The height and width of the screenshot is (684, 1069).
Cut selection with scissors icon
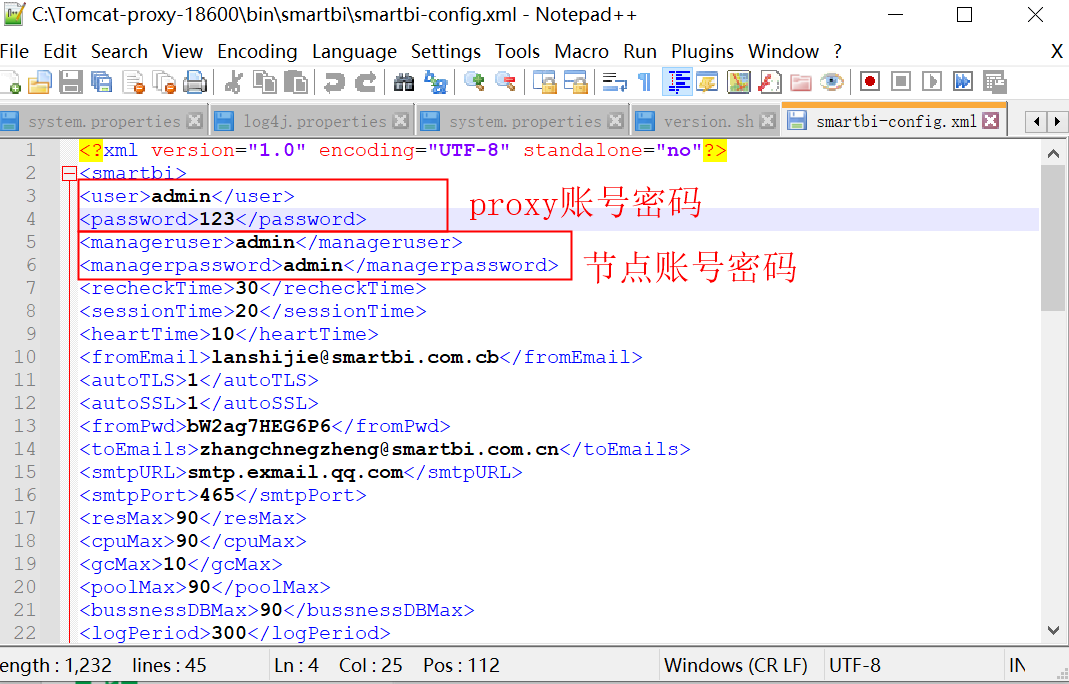point(233,83)
